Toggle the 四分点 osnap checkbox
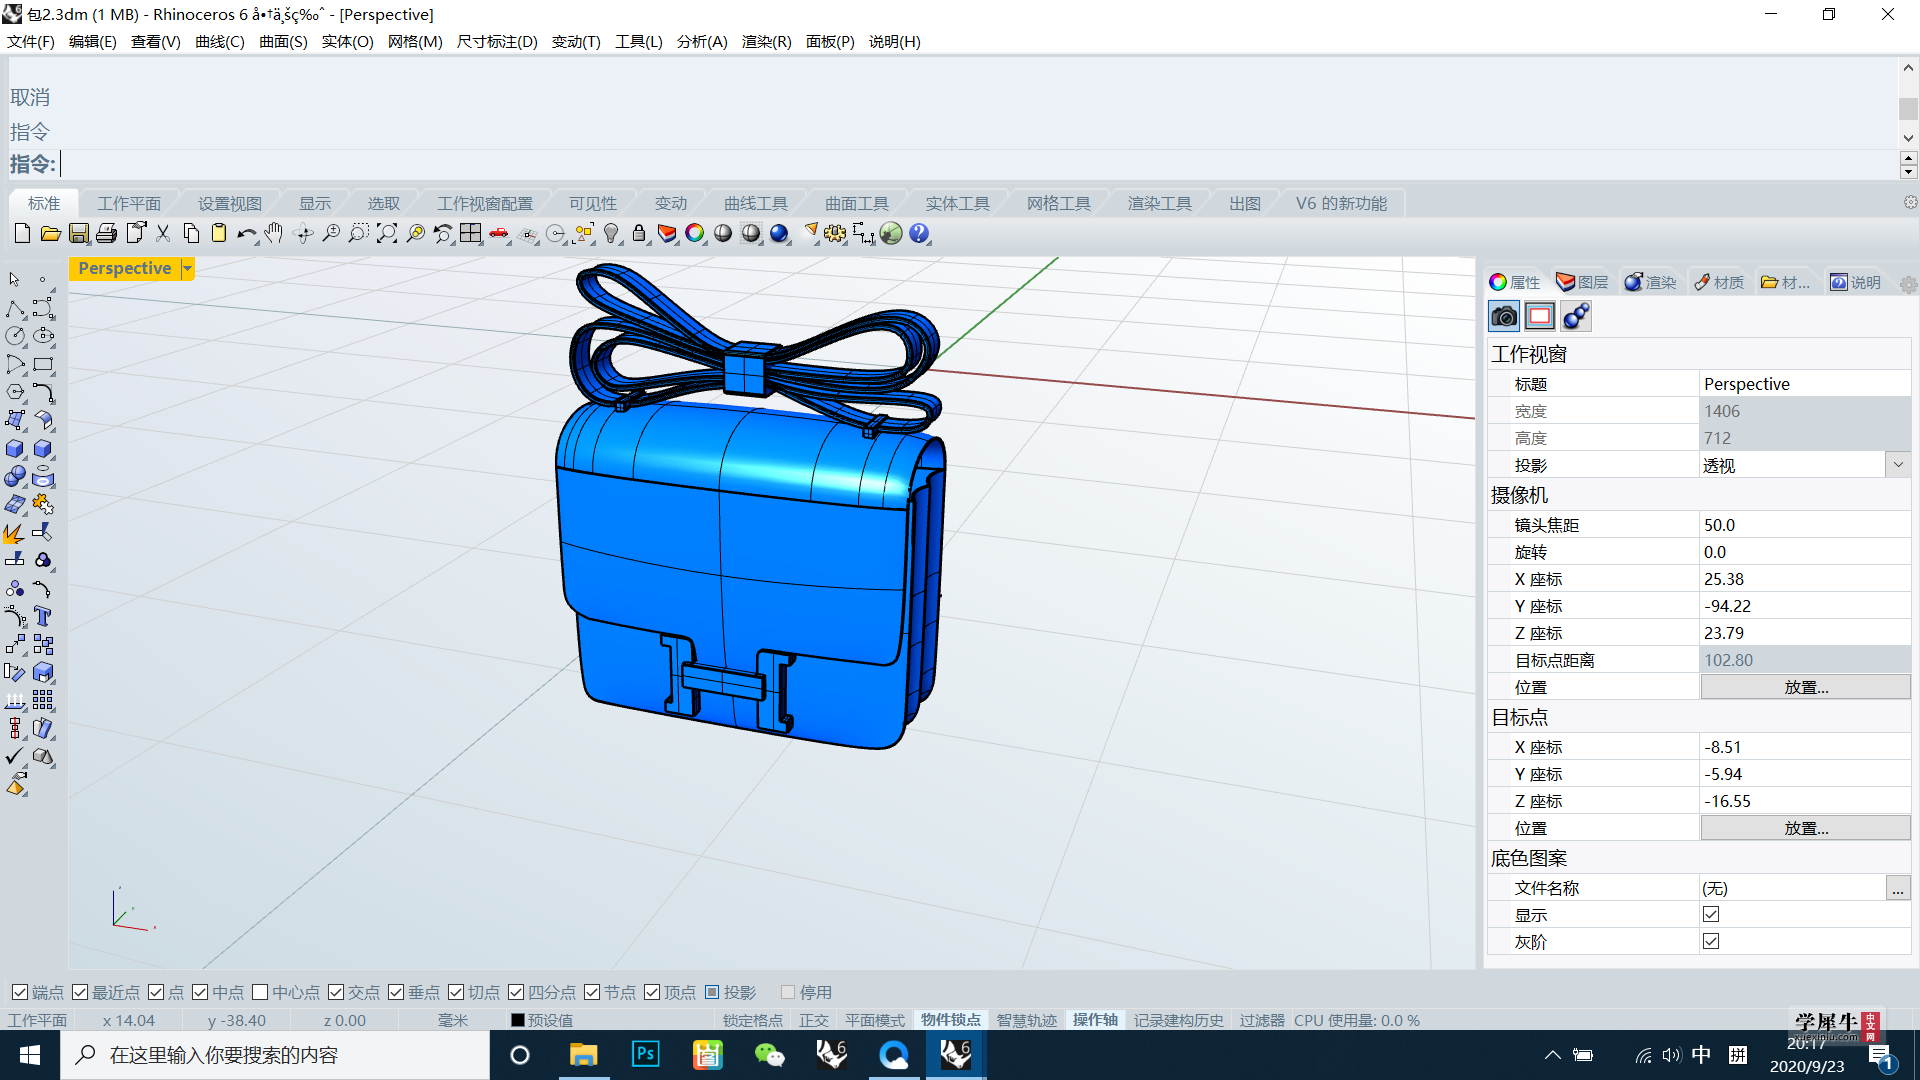 (x=516, y=992)
